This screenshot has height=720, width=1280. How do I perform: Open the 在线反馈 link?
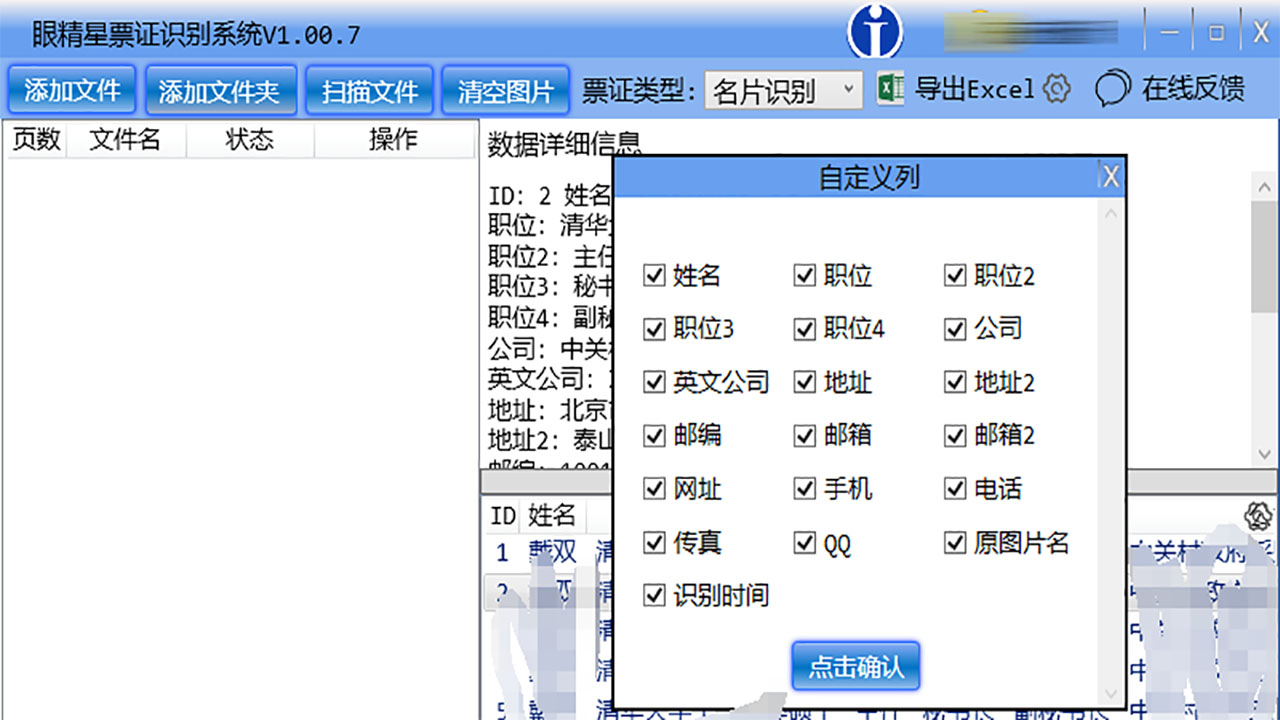point(1193,89)
